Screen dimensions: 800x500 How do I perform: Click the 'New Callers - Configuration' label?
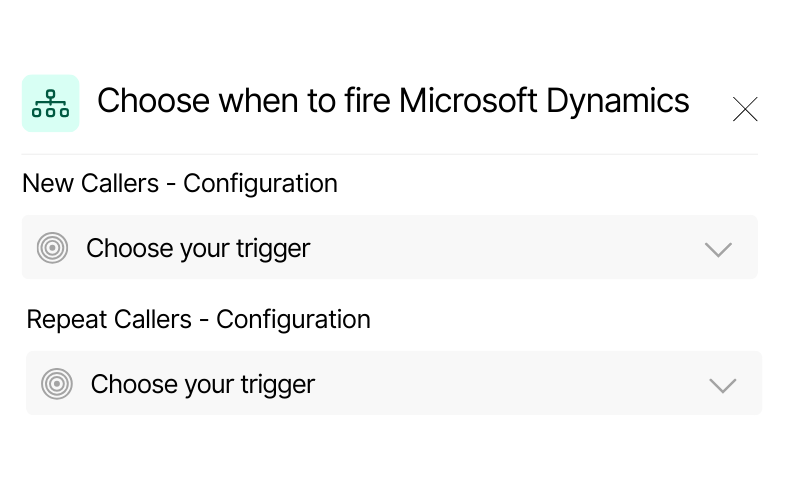point(180,184)
